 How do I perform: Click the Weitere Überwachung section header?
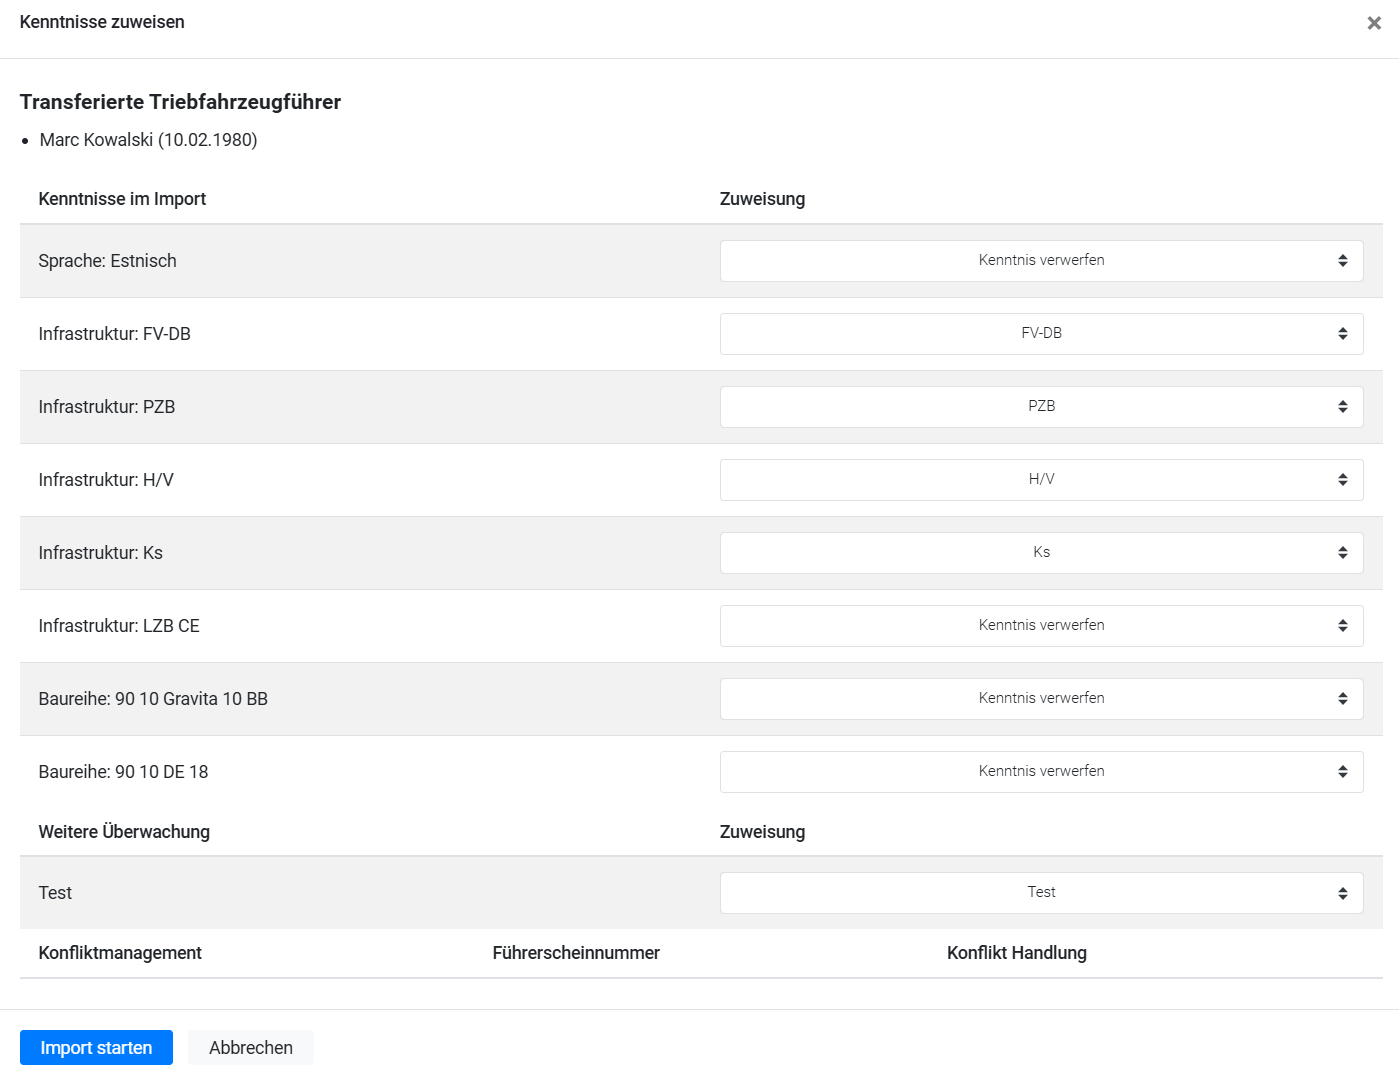[124, 832]
